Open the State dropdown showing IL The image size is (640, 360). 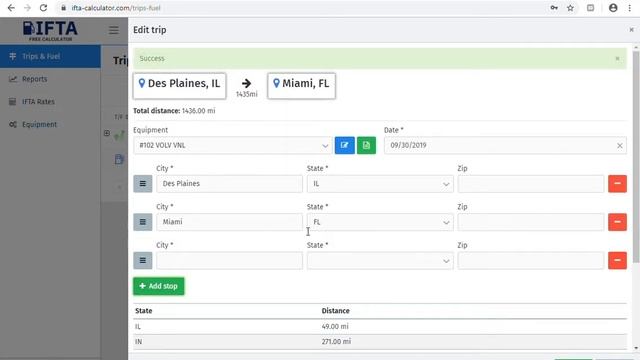[x=380, y=184]
